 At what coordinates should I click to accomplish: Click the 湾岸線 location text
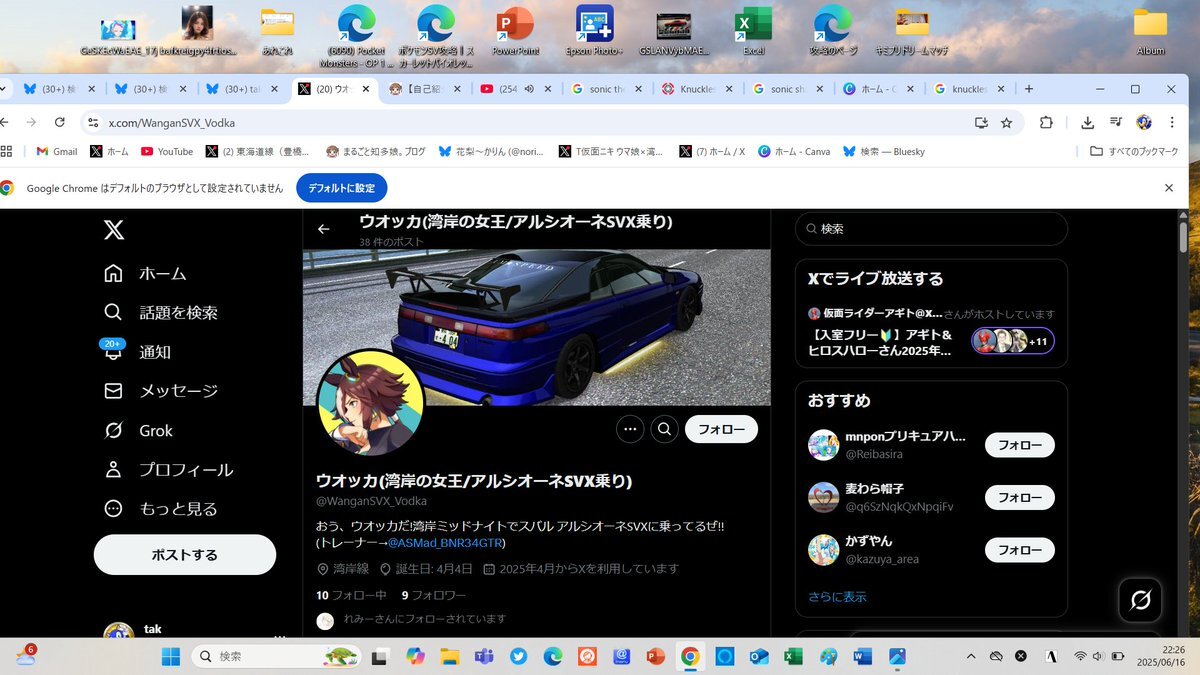[351, 568]
